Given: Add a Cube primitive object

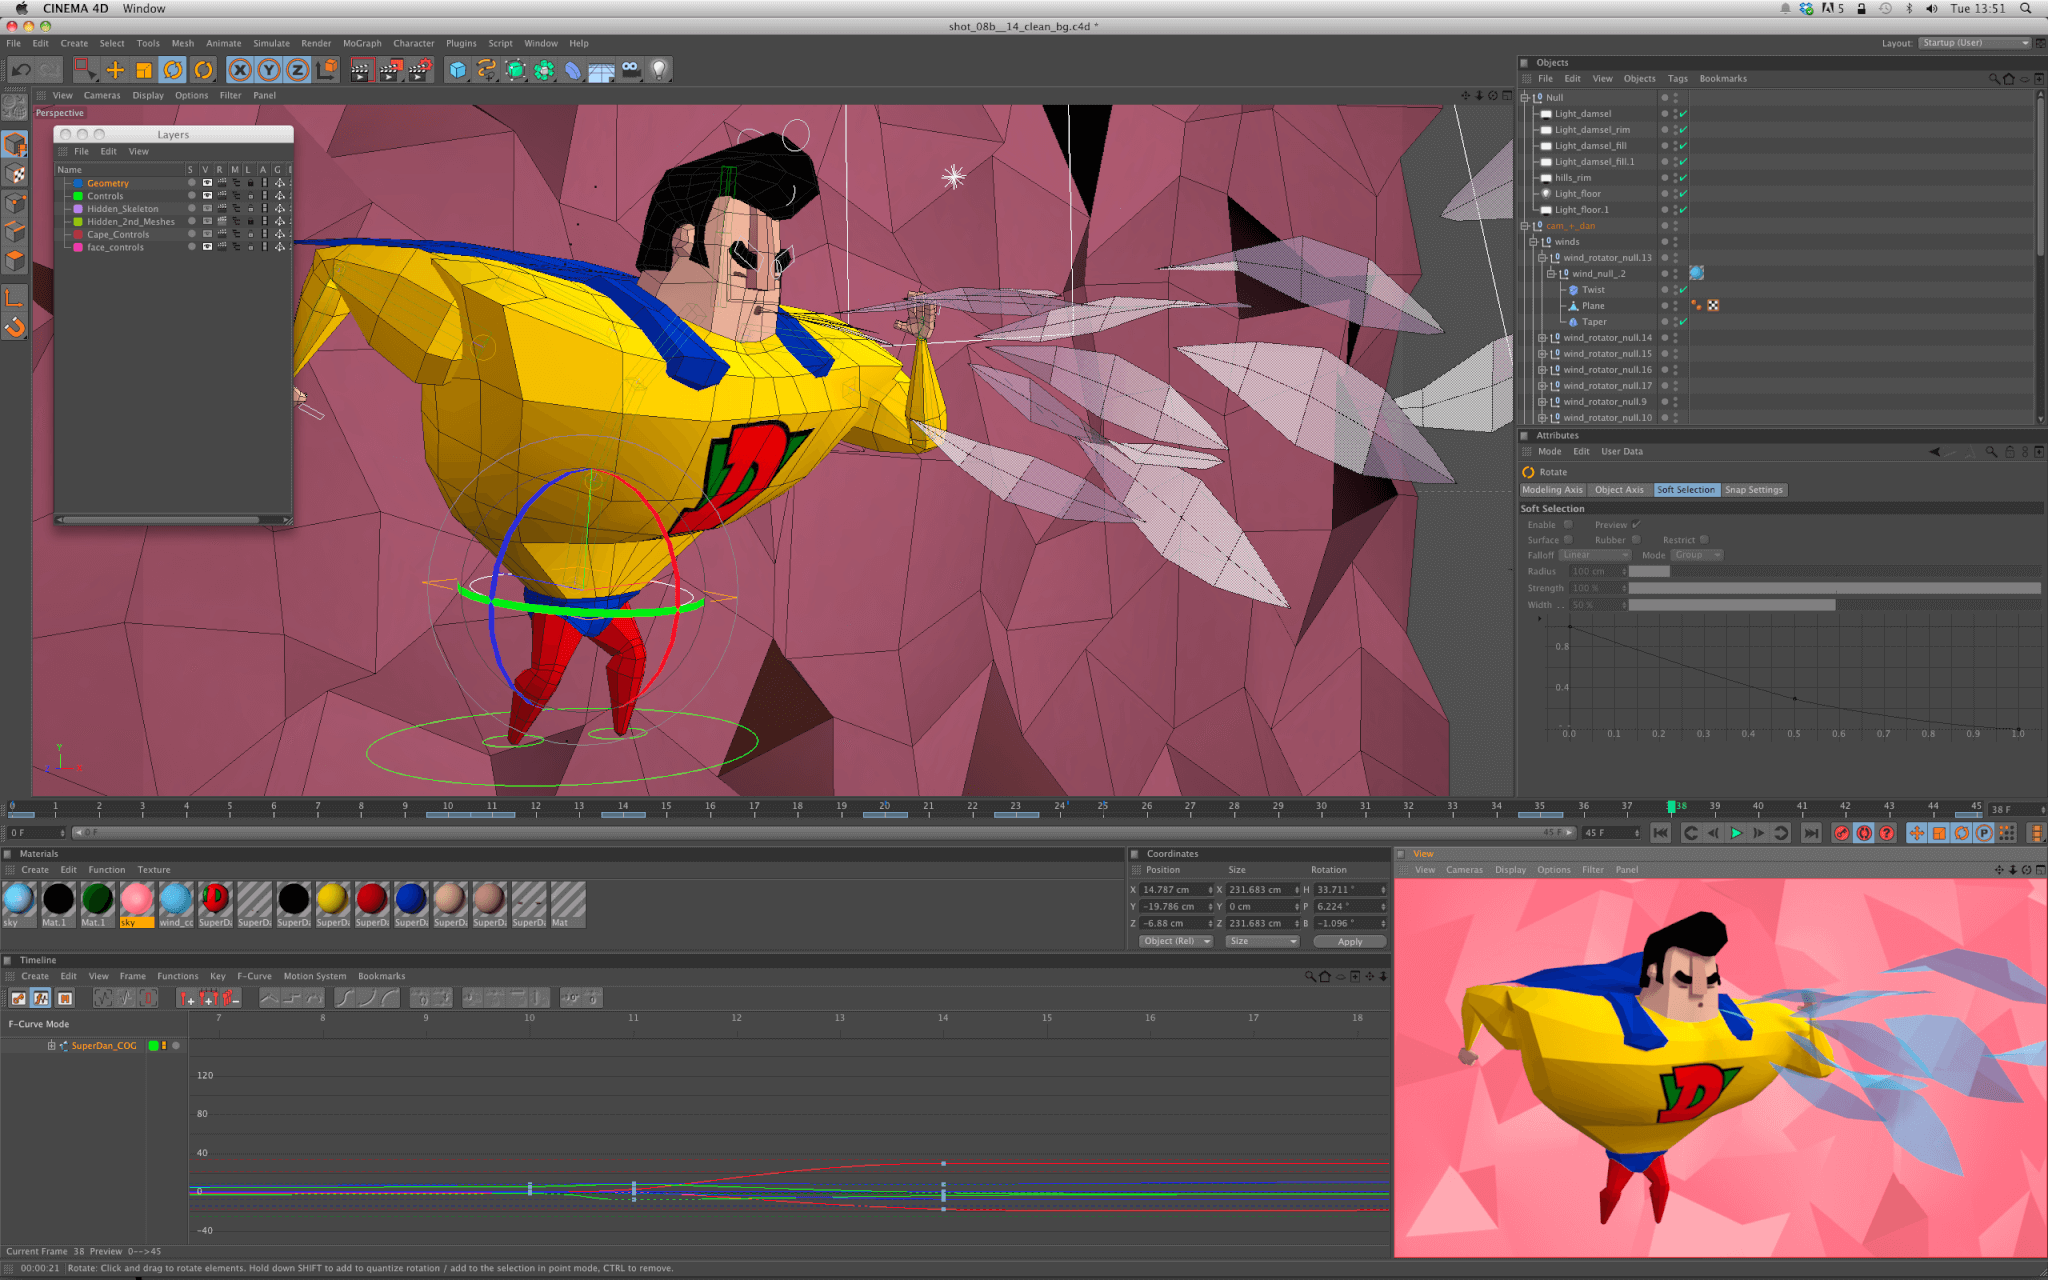Looking at the screenshot, I should (x=457, y=69).
